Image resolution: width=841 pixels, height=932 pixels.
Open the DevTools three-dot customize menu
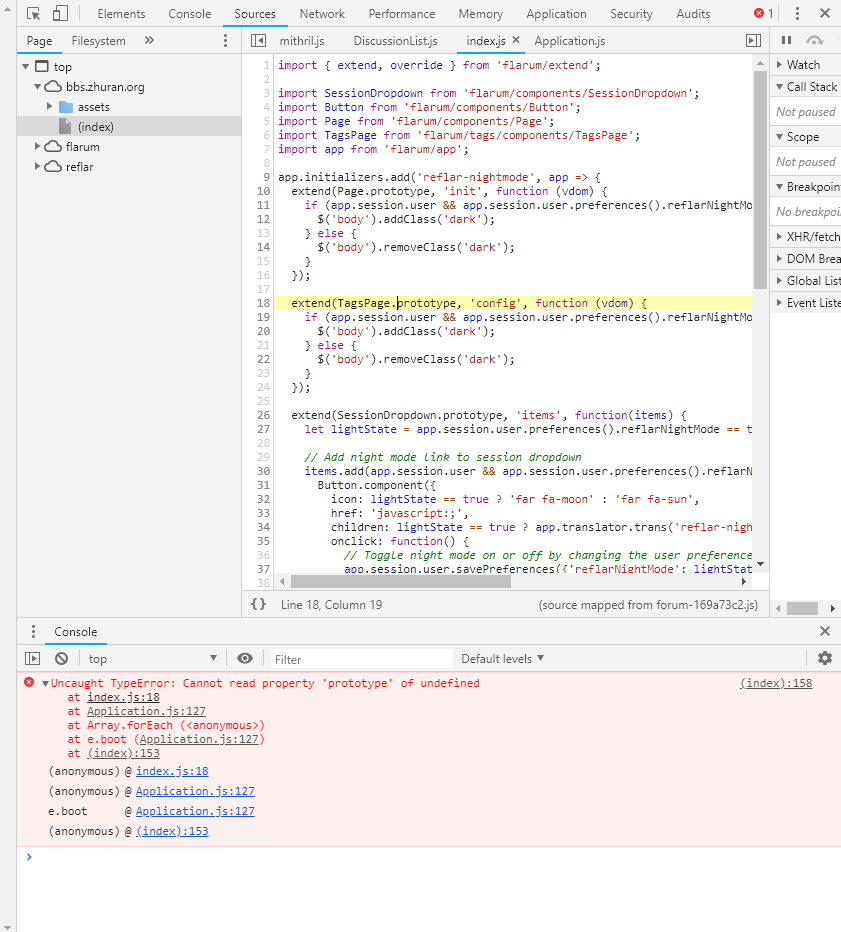point(797,14)
